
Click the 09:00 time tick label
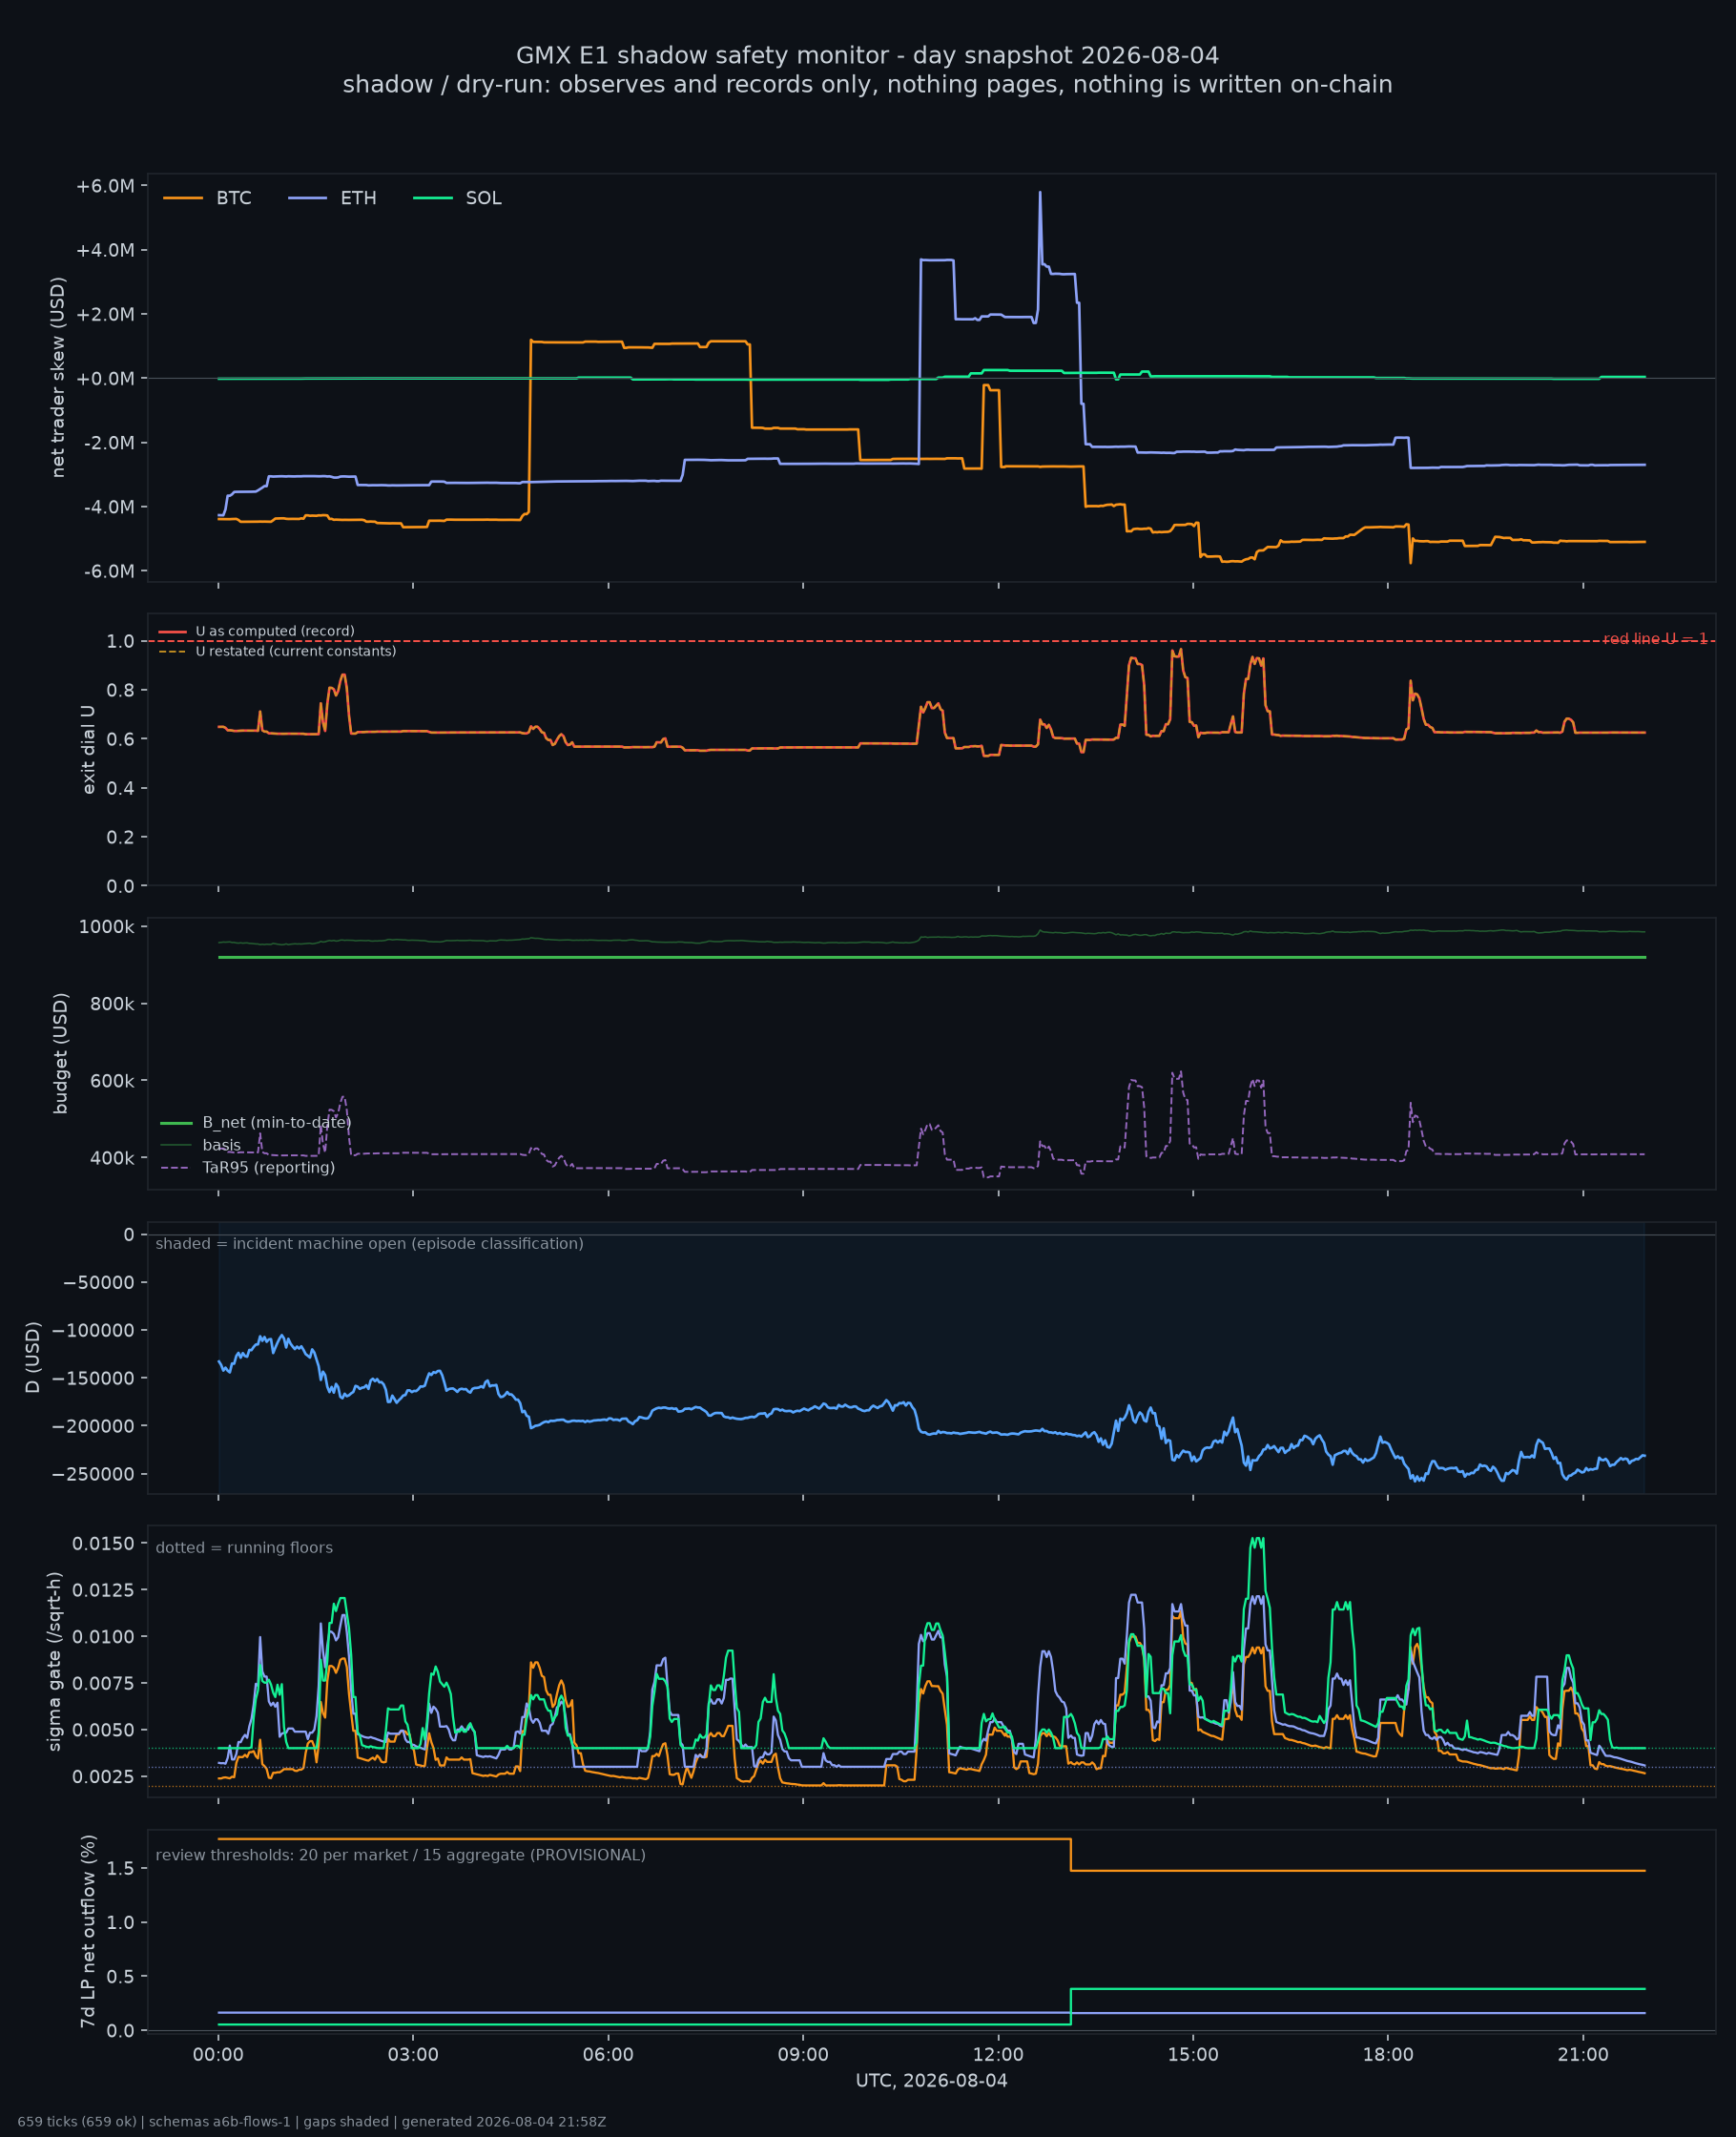[x=803, y=2055]
